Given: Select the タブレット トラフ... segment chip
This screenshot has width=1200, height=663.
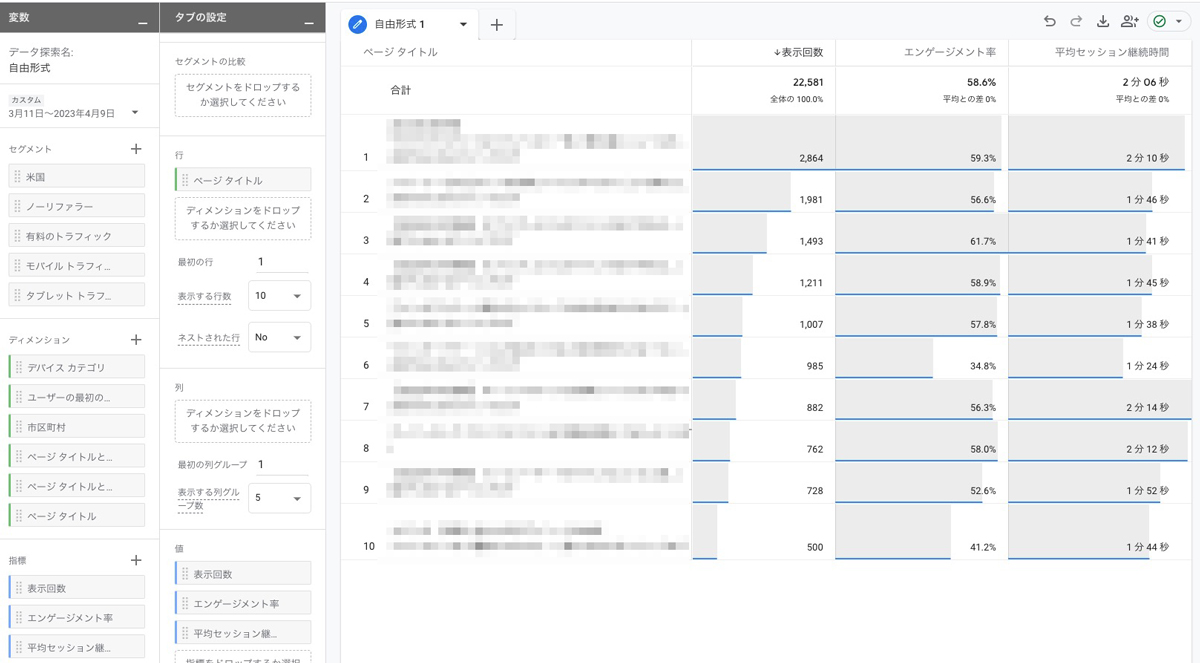Looking at the screenshot, I should (x=77, y=296).
